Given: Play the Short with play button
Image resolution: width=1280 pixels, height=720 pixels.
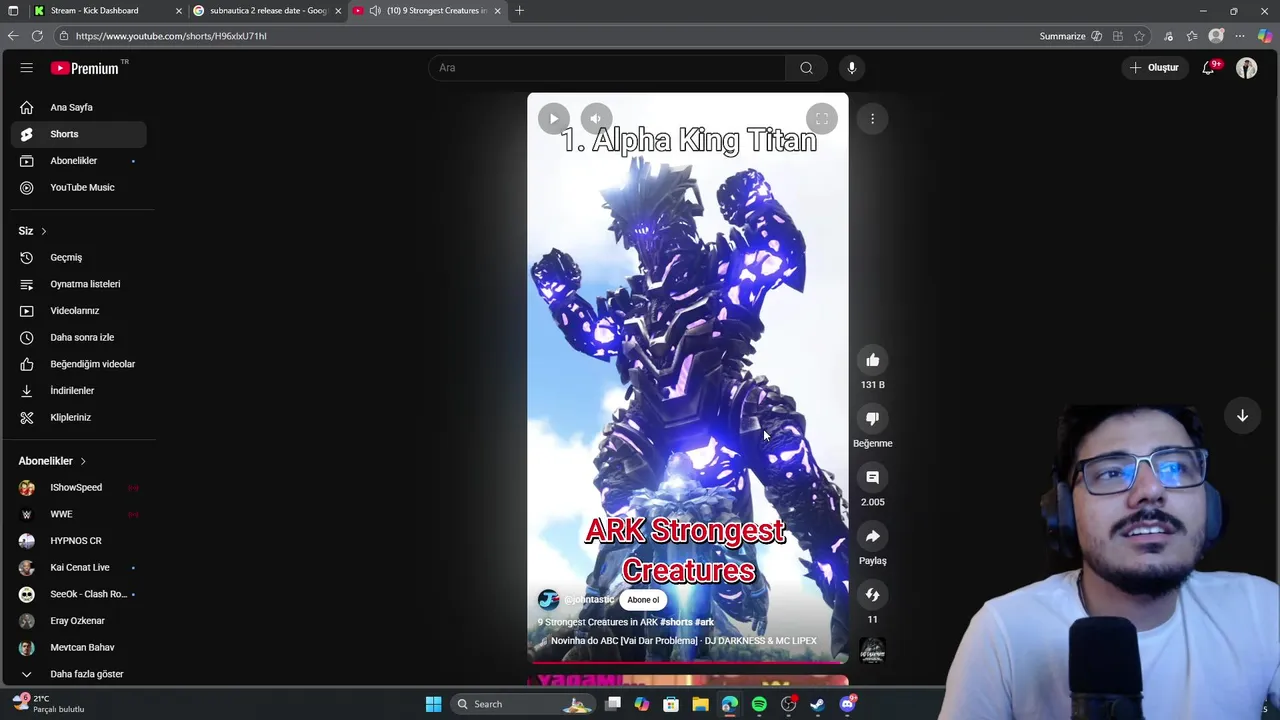Looking at the screenshot, I should point(554,119).
